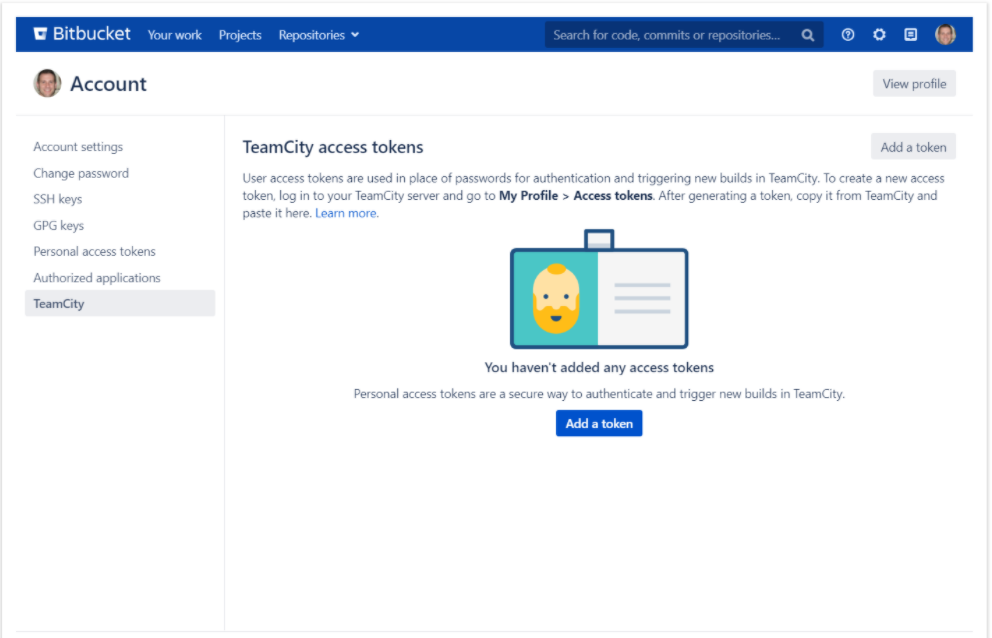Click the View profile button
The image size is (992, 638).
pos(914,84)
